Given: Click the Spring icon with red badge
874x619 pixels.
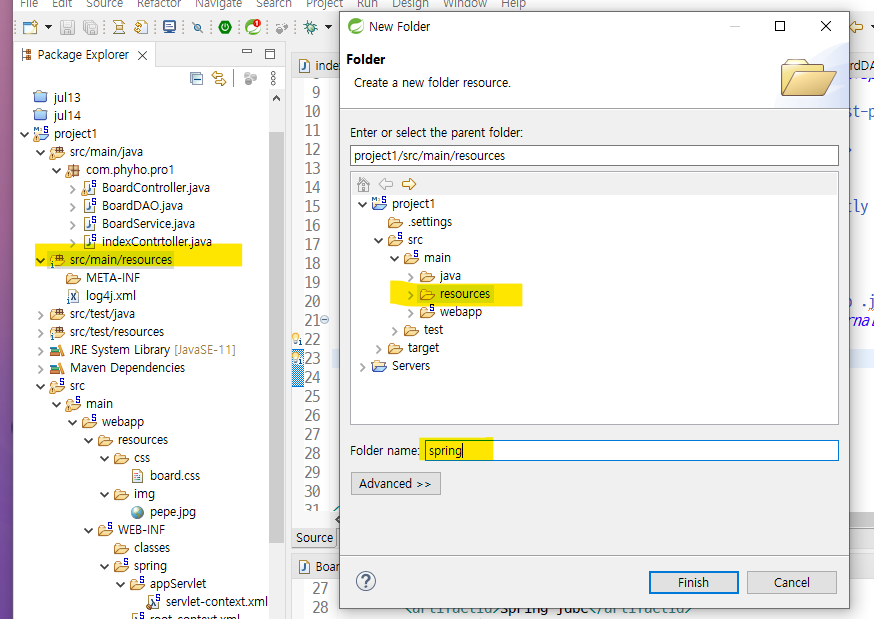Looking at the screenshot, I should [254, 26].
